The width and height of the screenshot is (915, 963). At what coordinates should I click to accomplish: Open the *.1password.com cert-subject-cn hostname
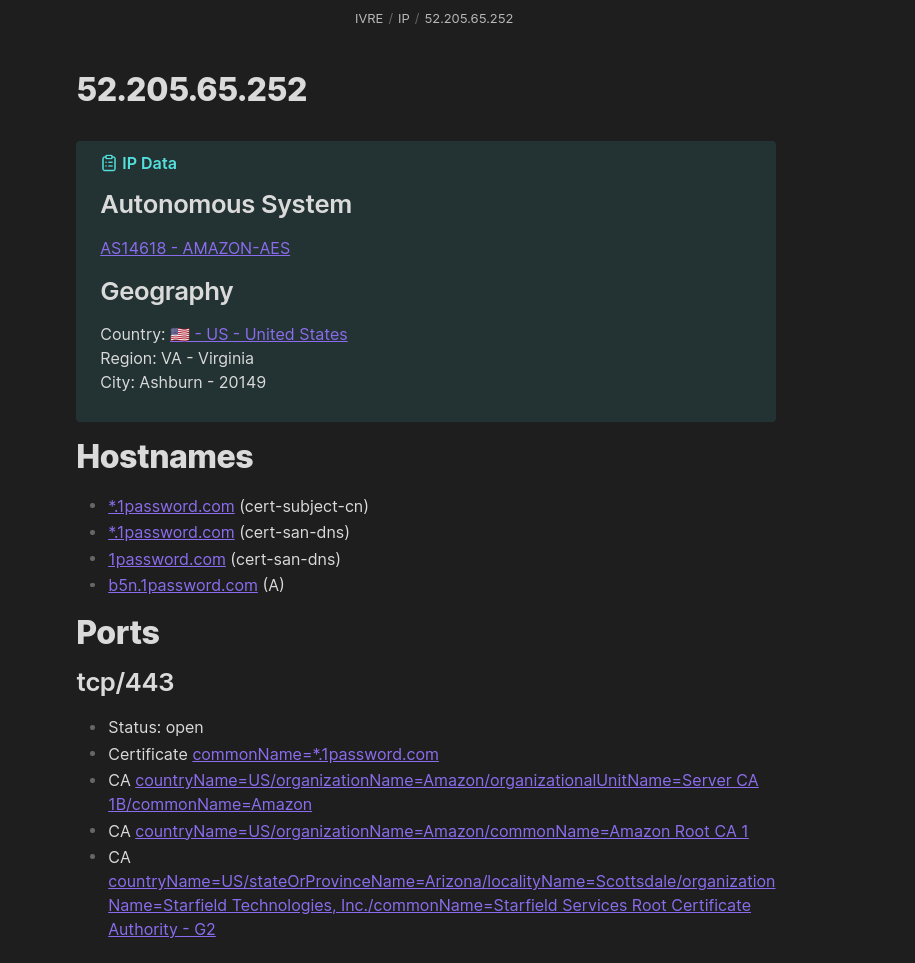[171, 506]
